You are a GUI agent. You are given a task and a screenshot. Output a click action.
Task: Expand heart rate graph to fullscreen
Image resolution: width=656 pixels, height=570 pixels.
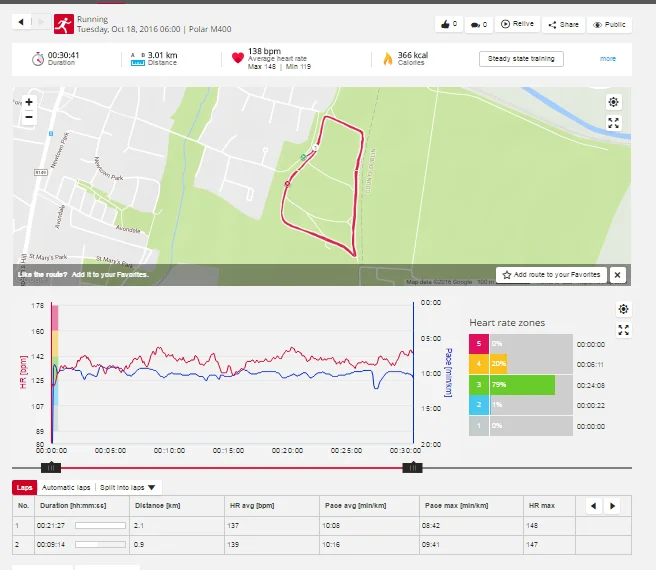[623, 330]
